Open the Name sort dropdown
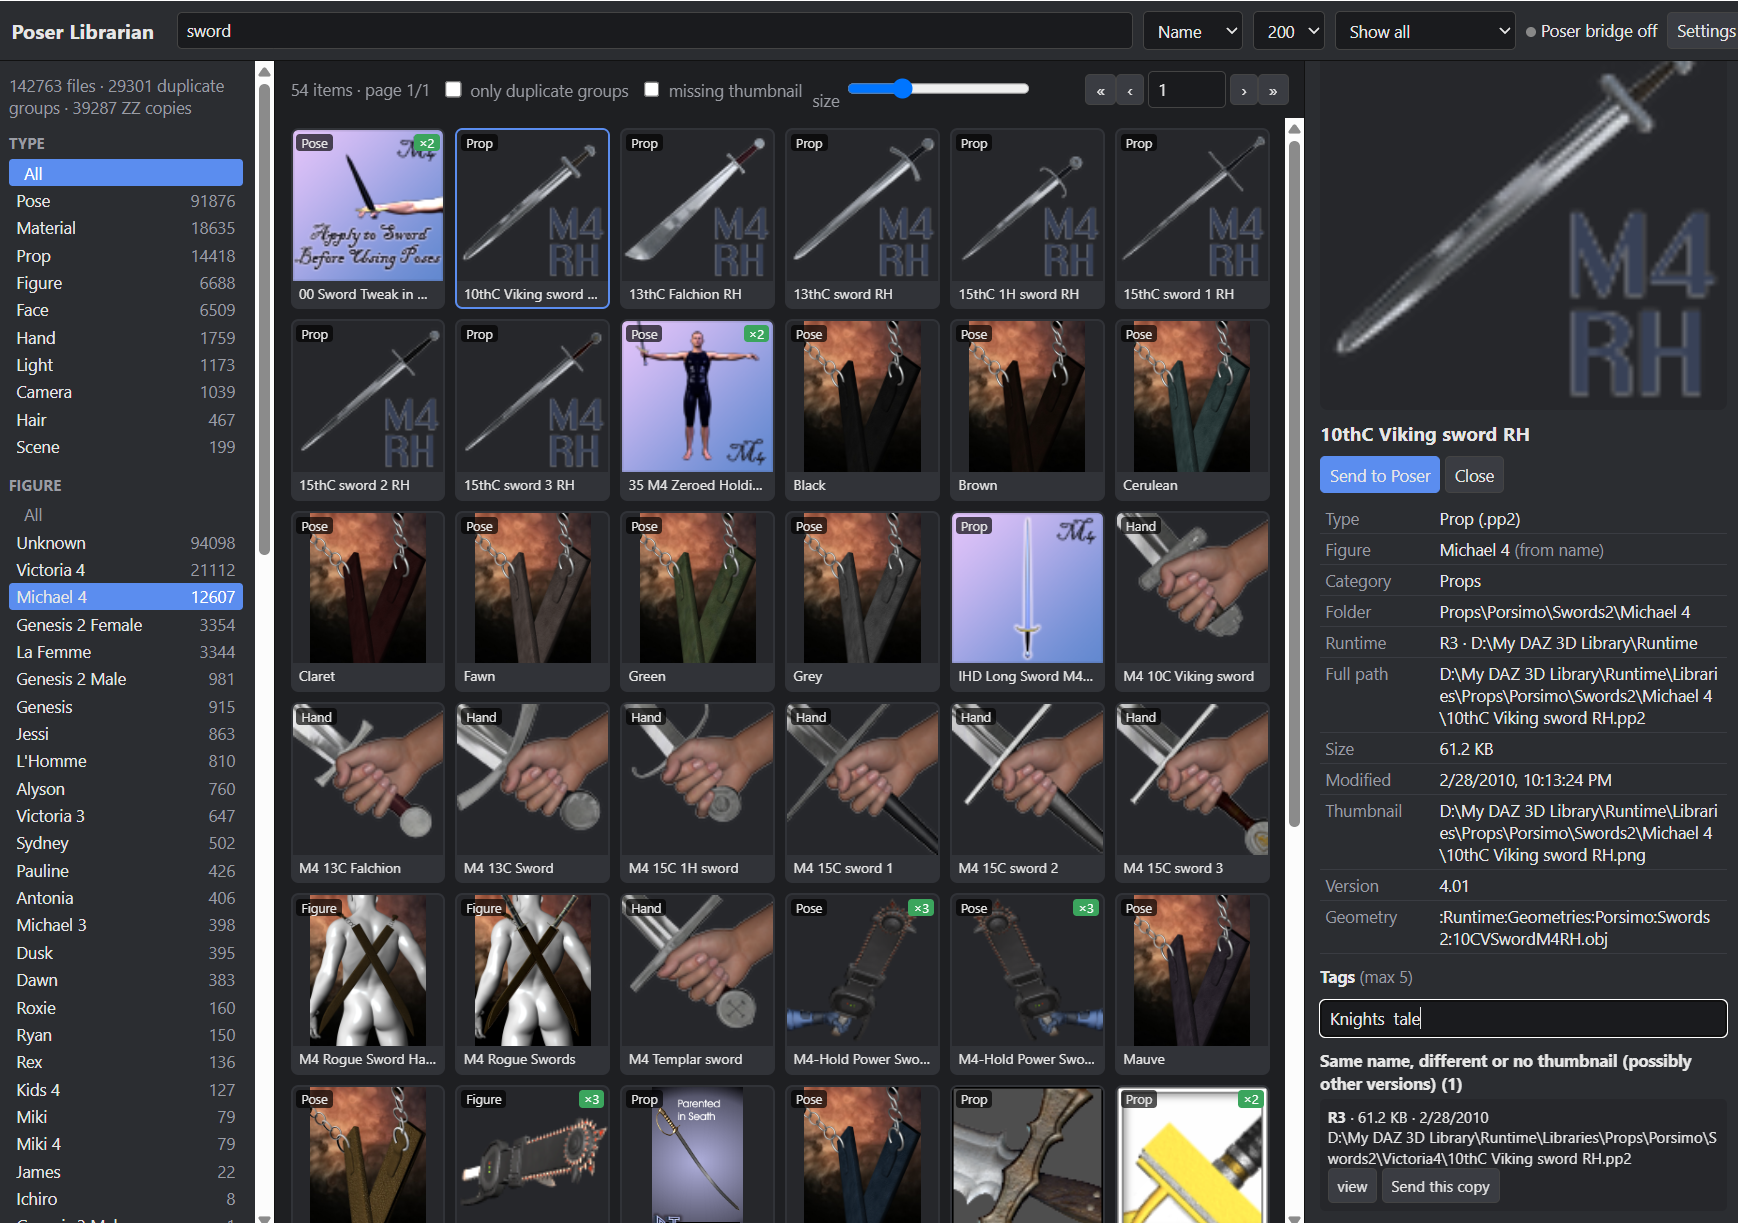 point(1193,31)
